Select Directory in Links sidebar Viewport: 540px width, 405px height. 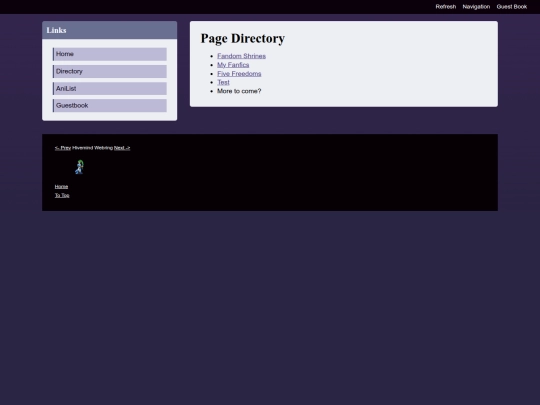pos(110,71)
